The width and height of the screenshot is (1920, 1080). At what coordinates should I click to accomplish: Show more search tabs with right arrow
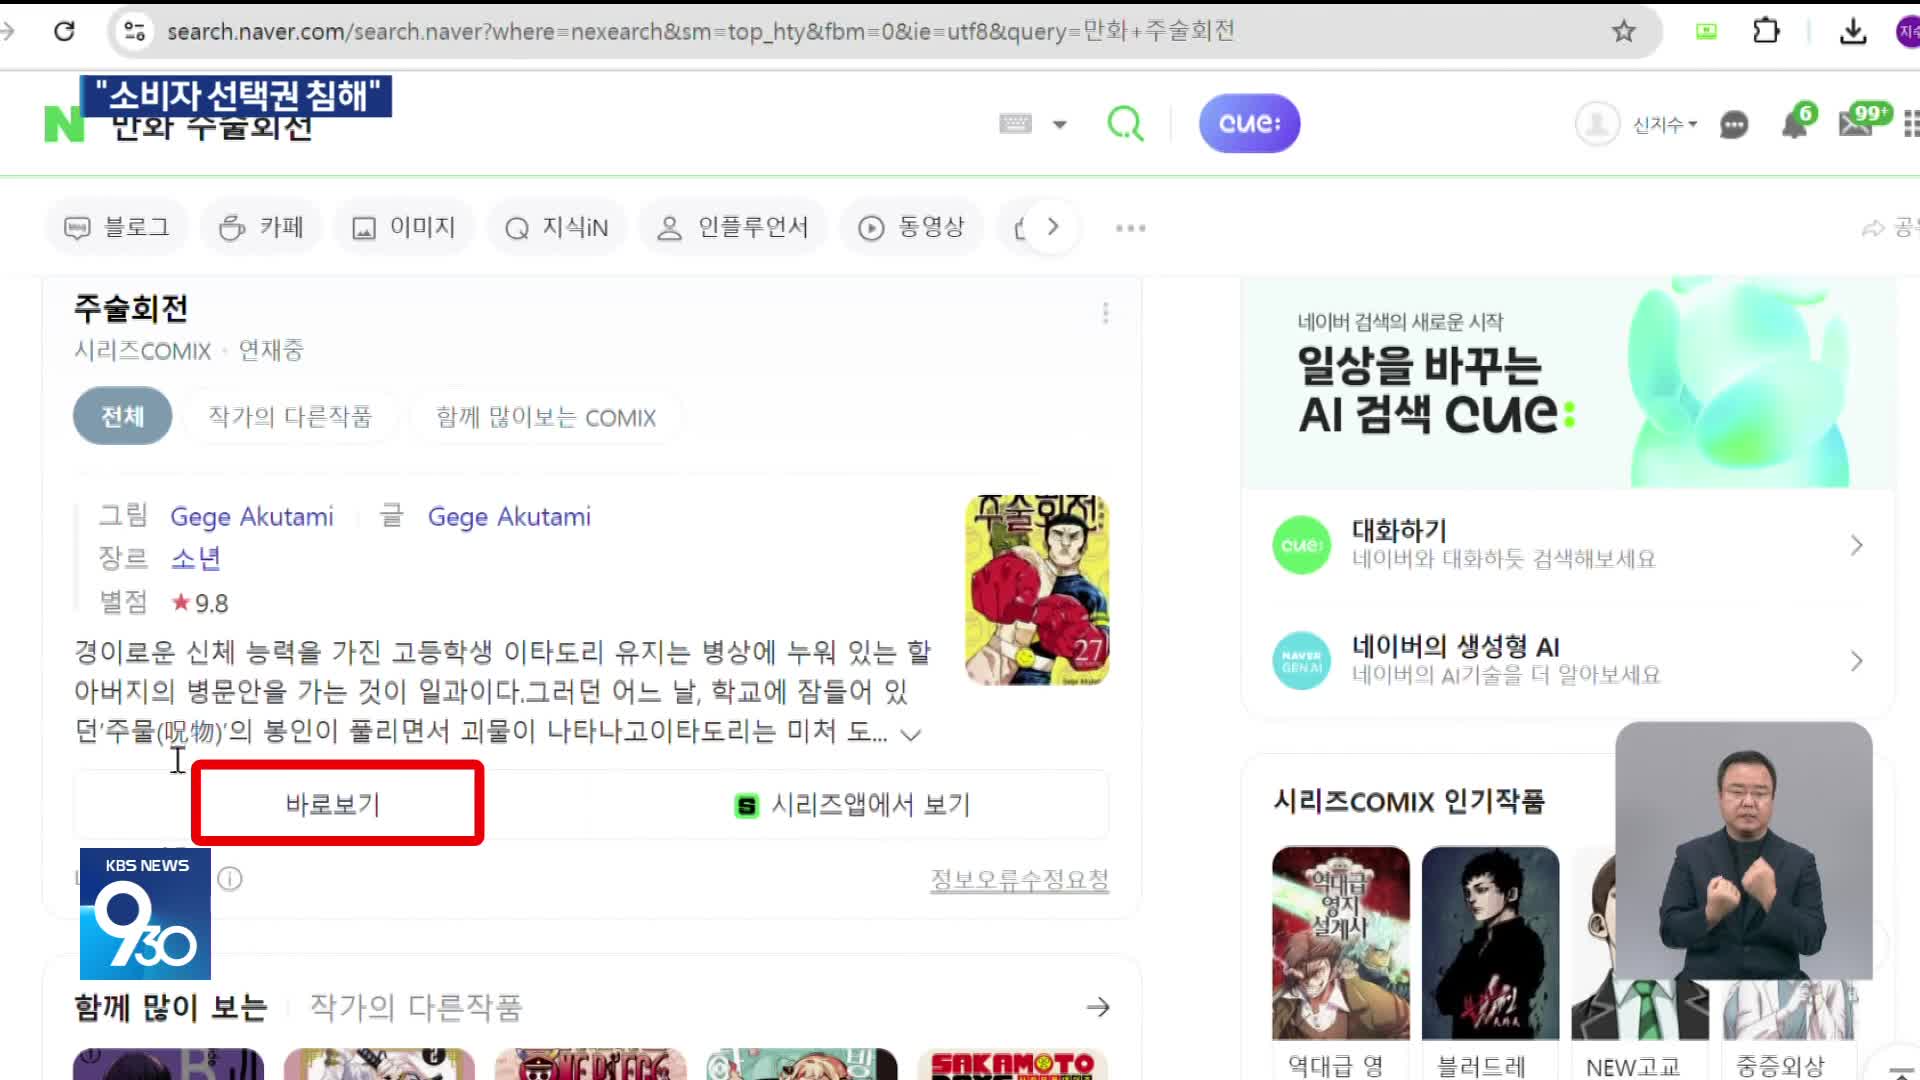point(1052,227)
